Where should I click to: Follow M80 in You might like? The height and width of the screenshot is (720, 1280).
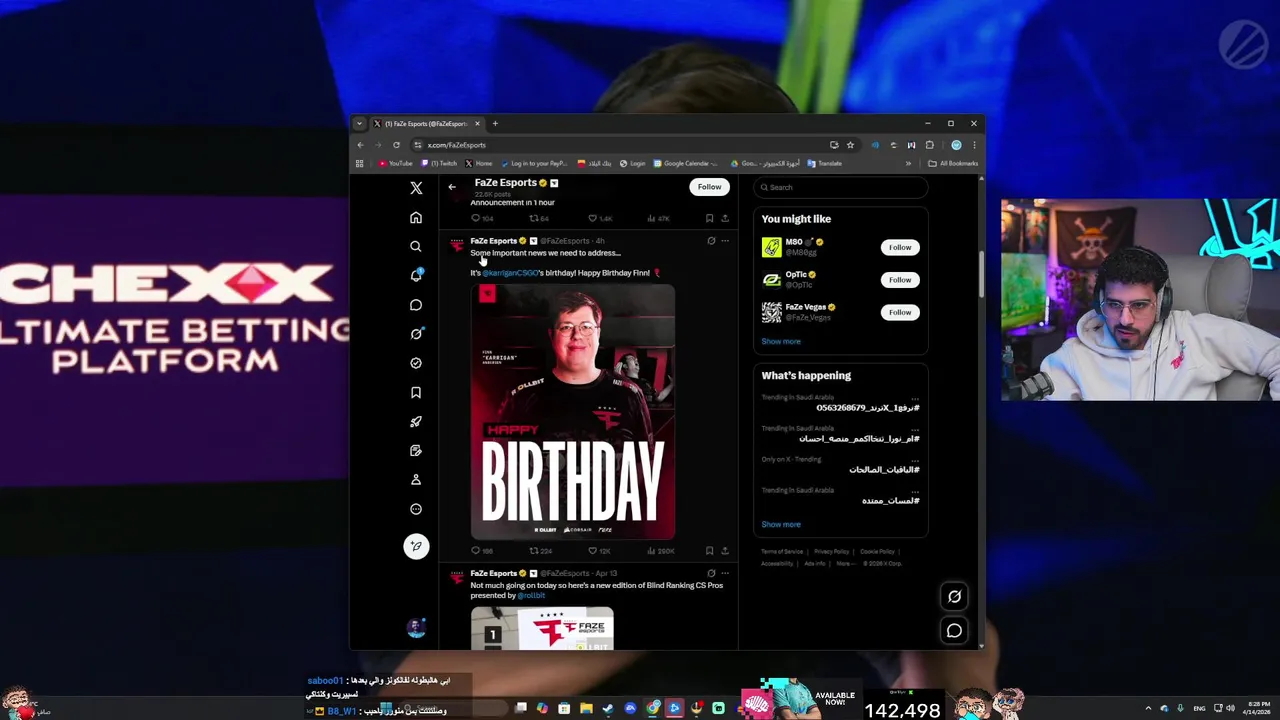coord(900,247)
